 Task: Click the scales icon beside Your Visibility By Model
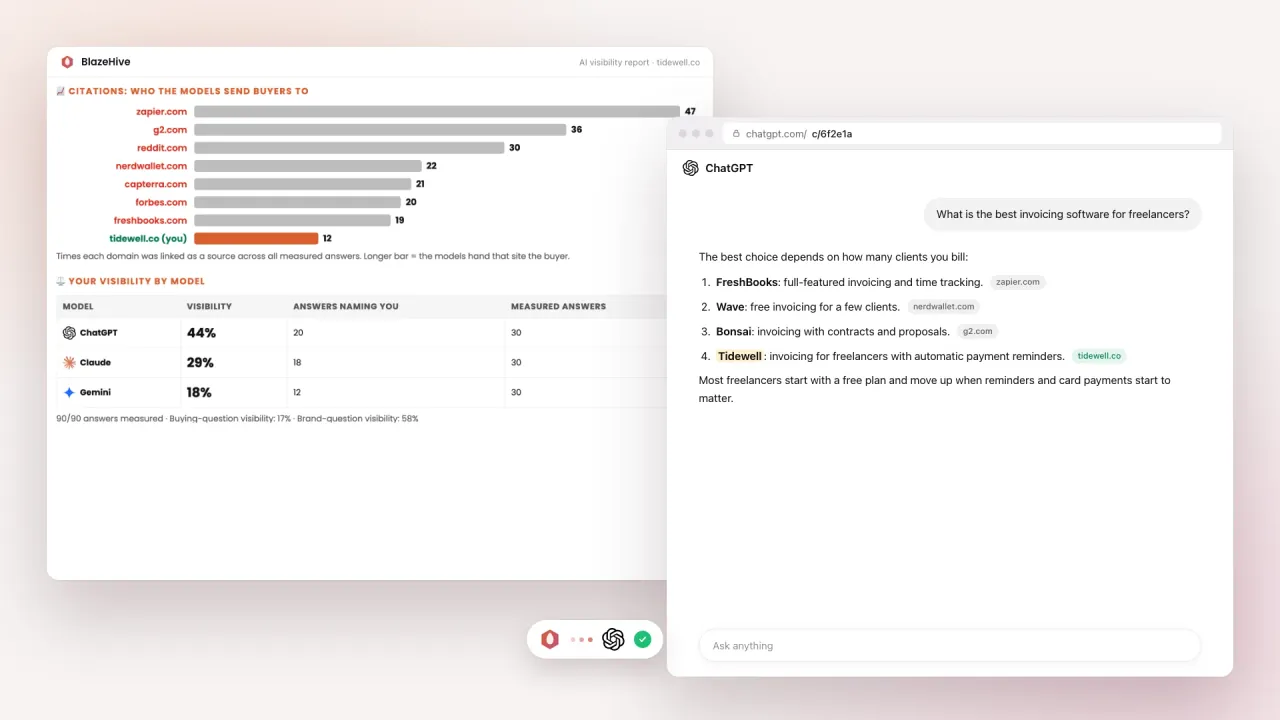[x=61, y=281]
